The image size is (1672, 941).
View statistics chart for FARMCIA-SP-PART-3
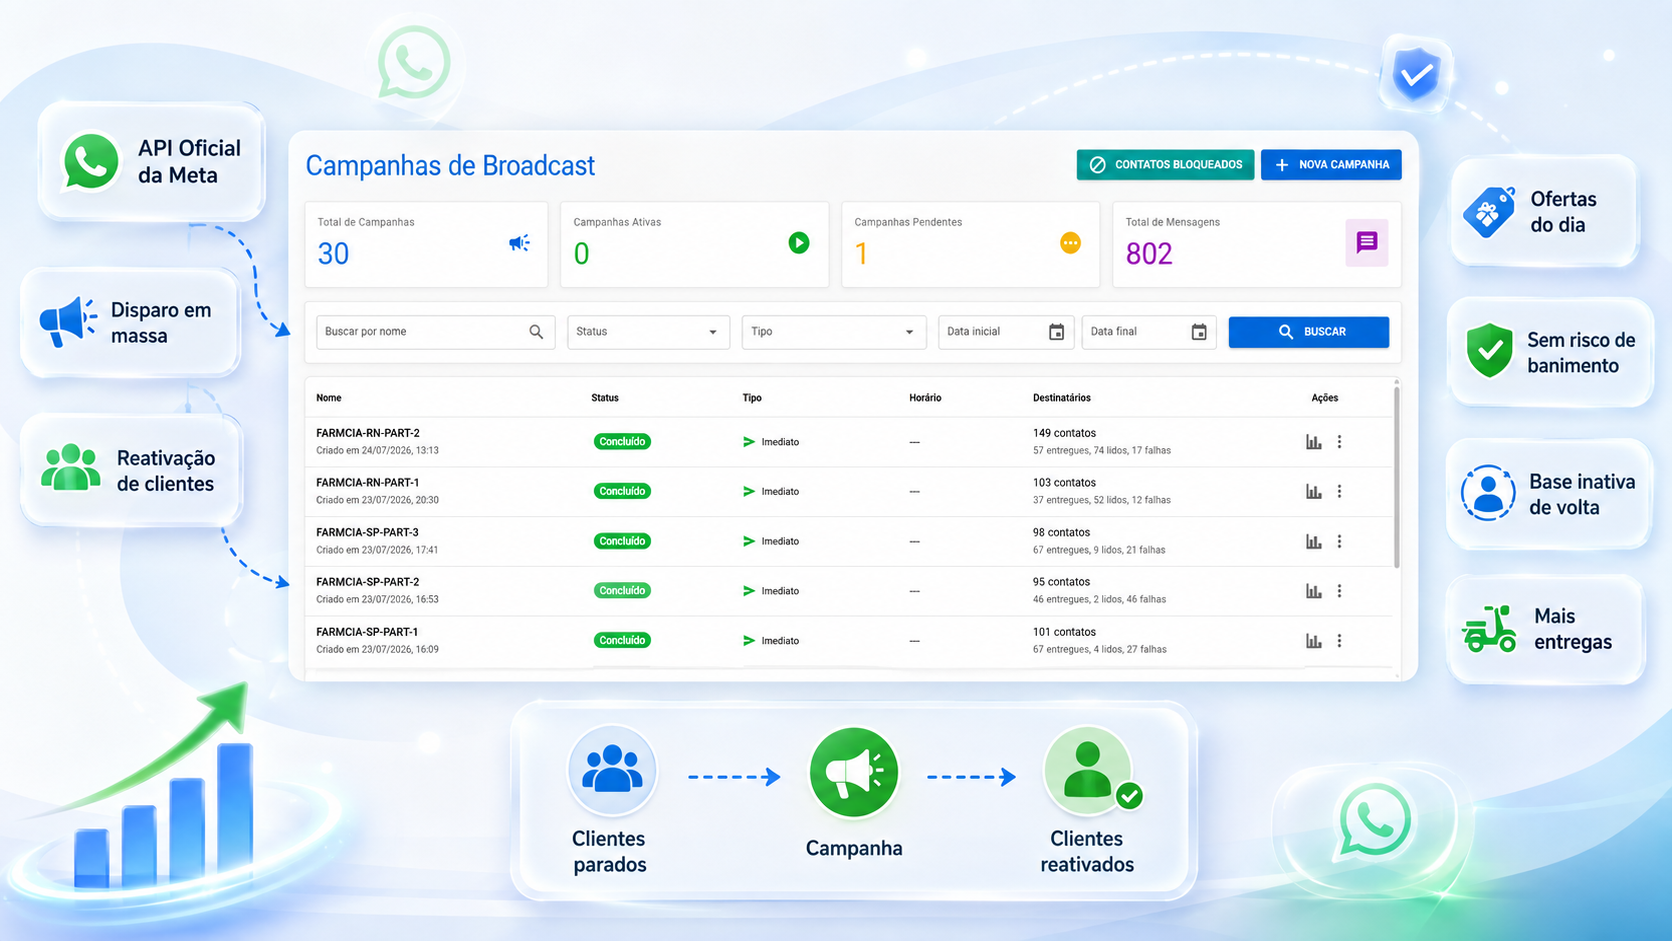click(1314, 542)
